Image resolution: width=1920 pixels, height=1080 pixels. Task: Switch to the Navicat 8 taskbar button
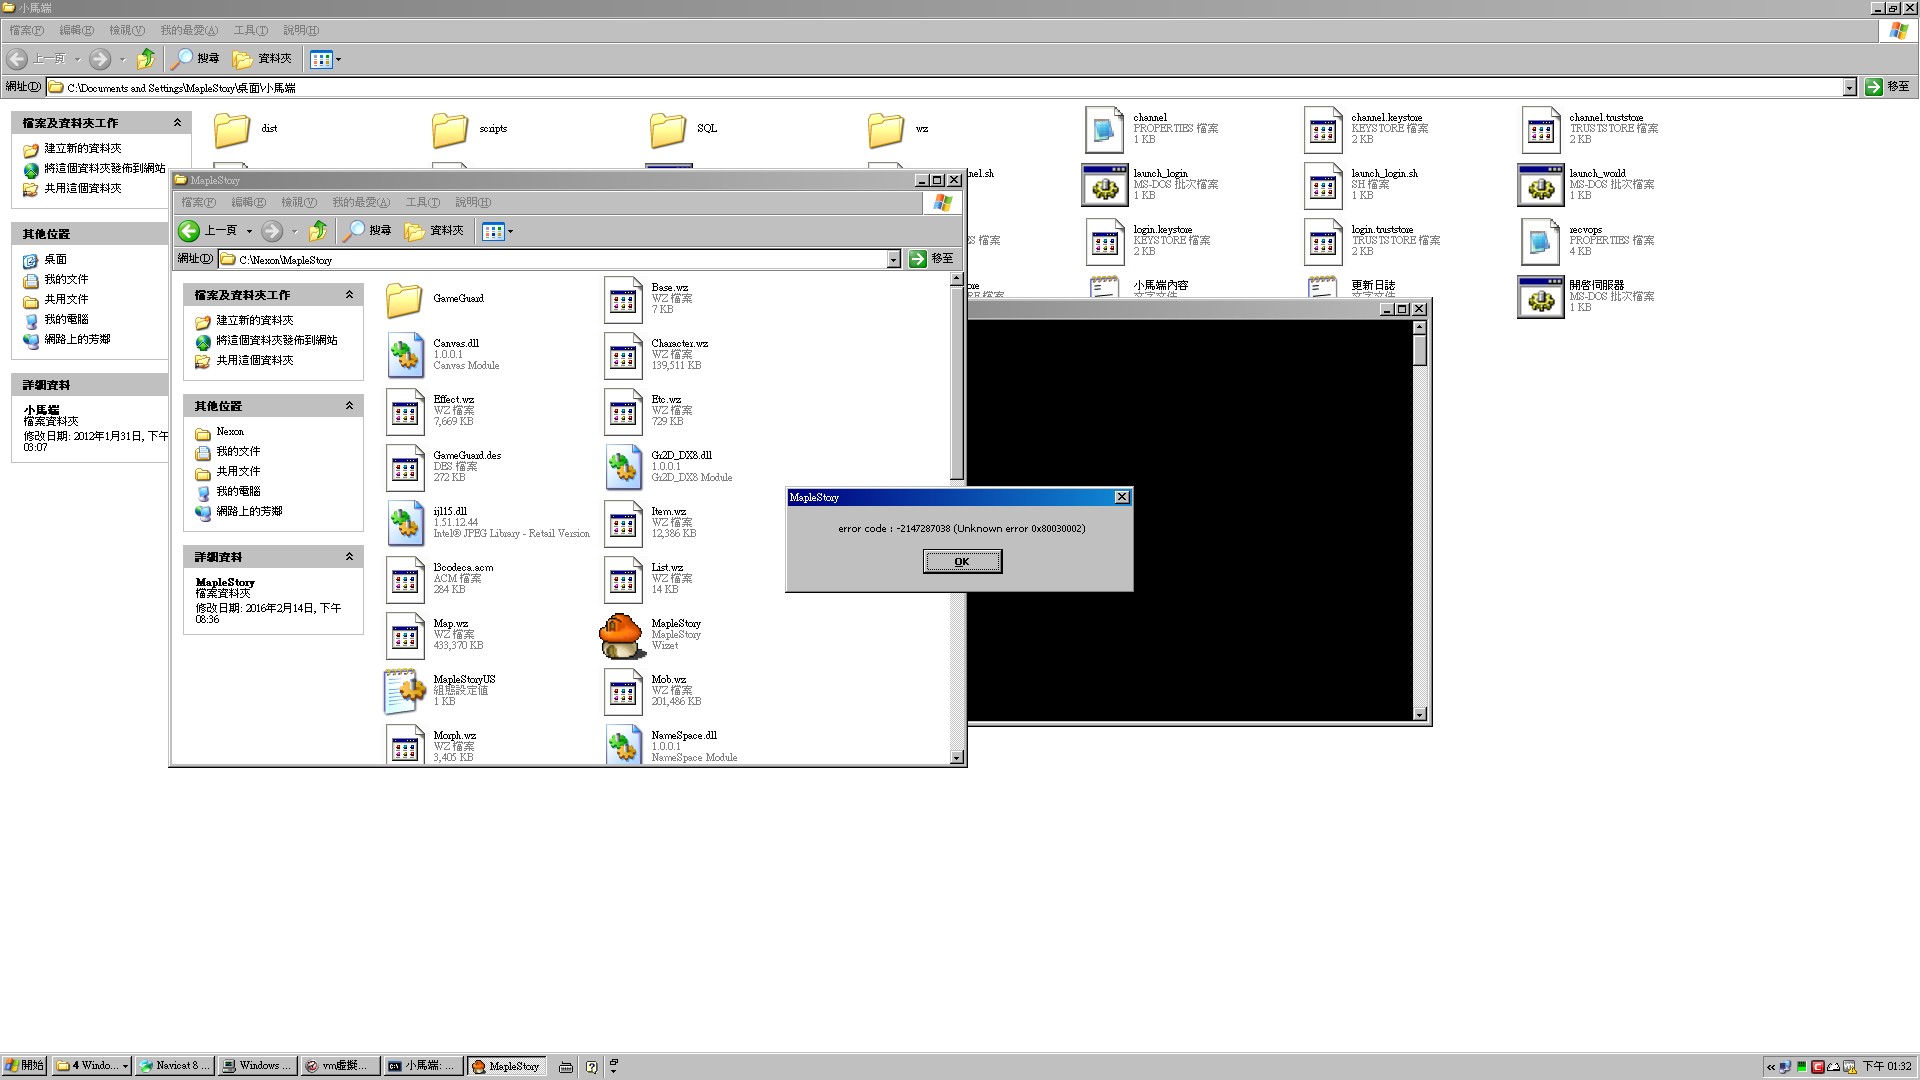pos(174,1066)
